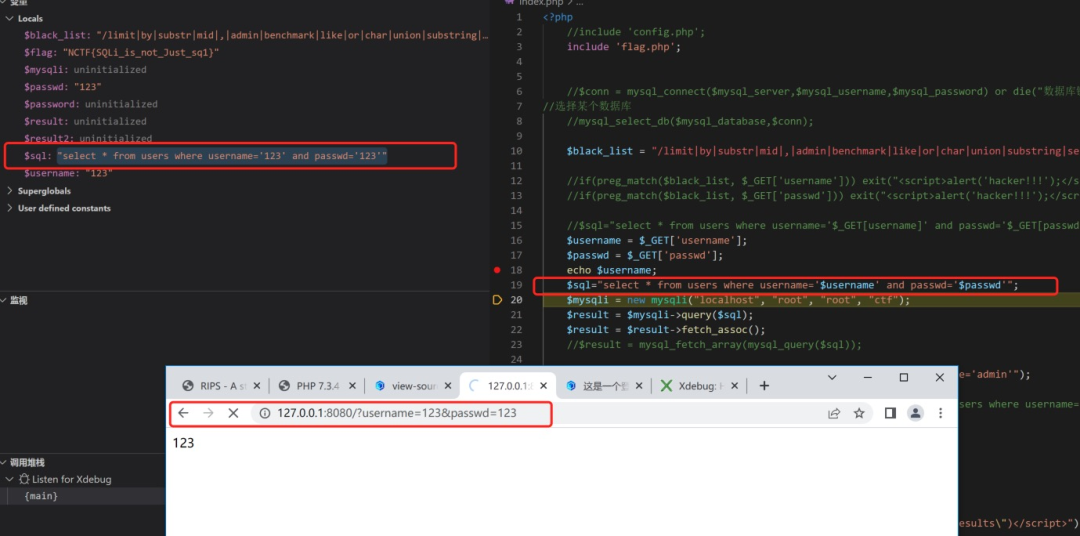
Task: Click the $sql assignment on line 19
Action: pyautogui.click(x=792, y=285)
